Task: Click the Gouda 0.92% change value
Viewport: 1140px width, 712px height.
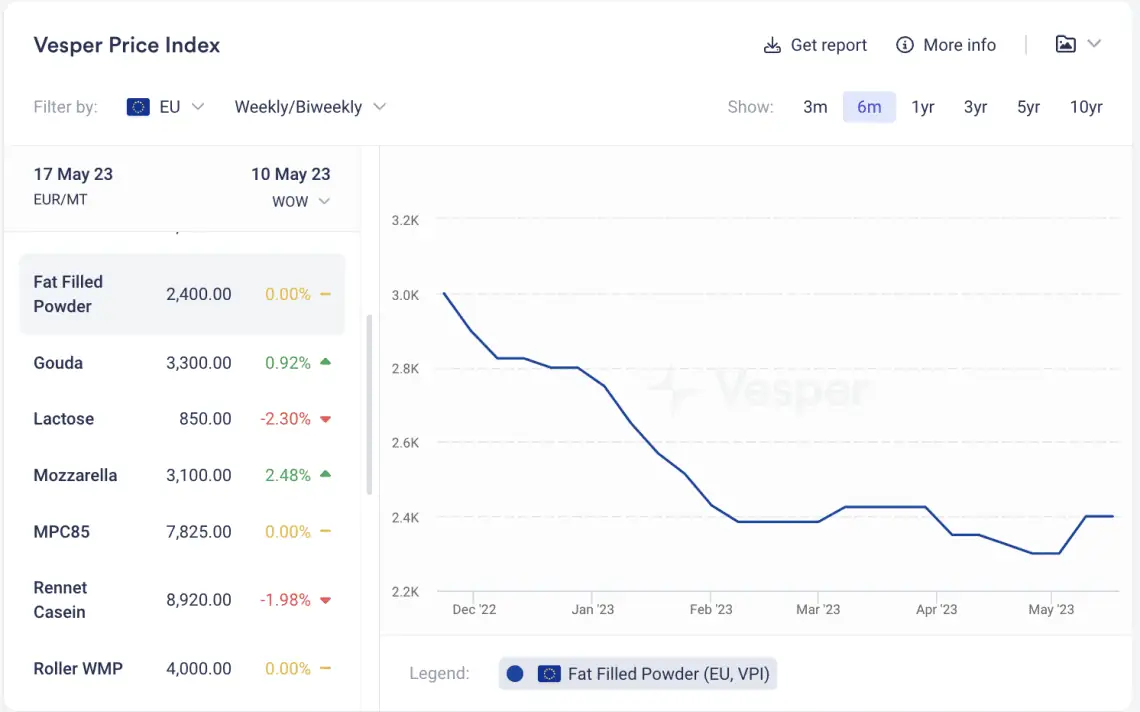Action: coord(288,362)
